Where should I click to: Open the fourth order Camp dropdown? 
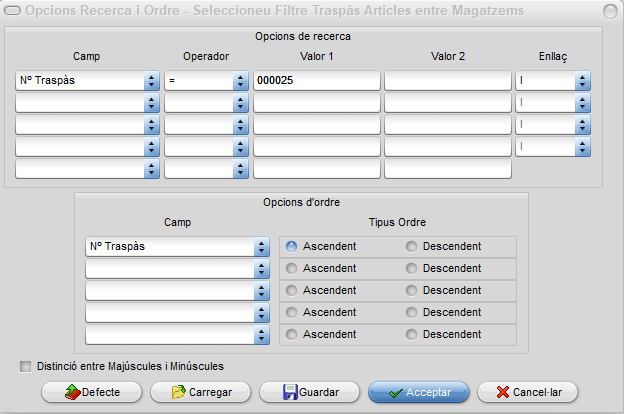177,312
